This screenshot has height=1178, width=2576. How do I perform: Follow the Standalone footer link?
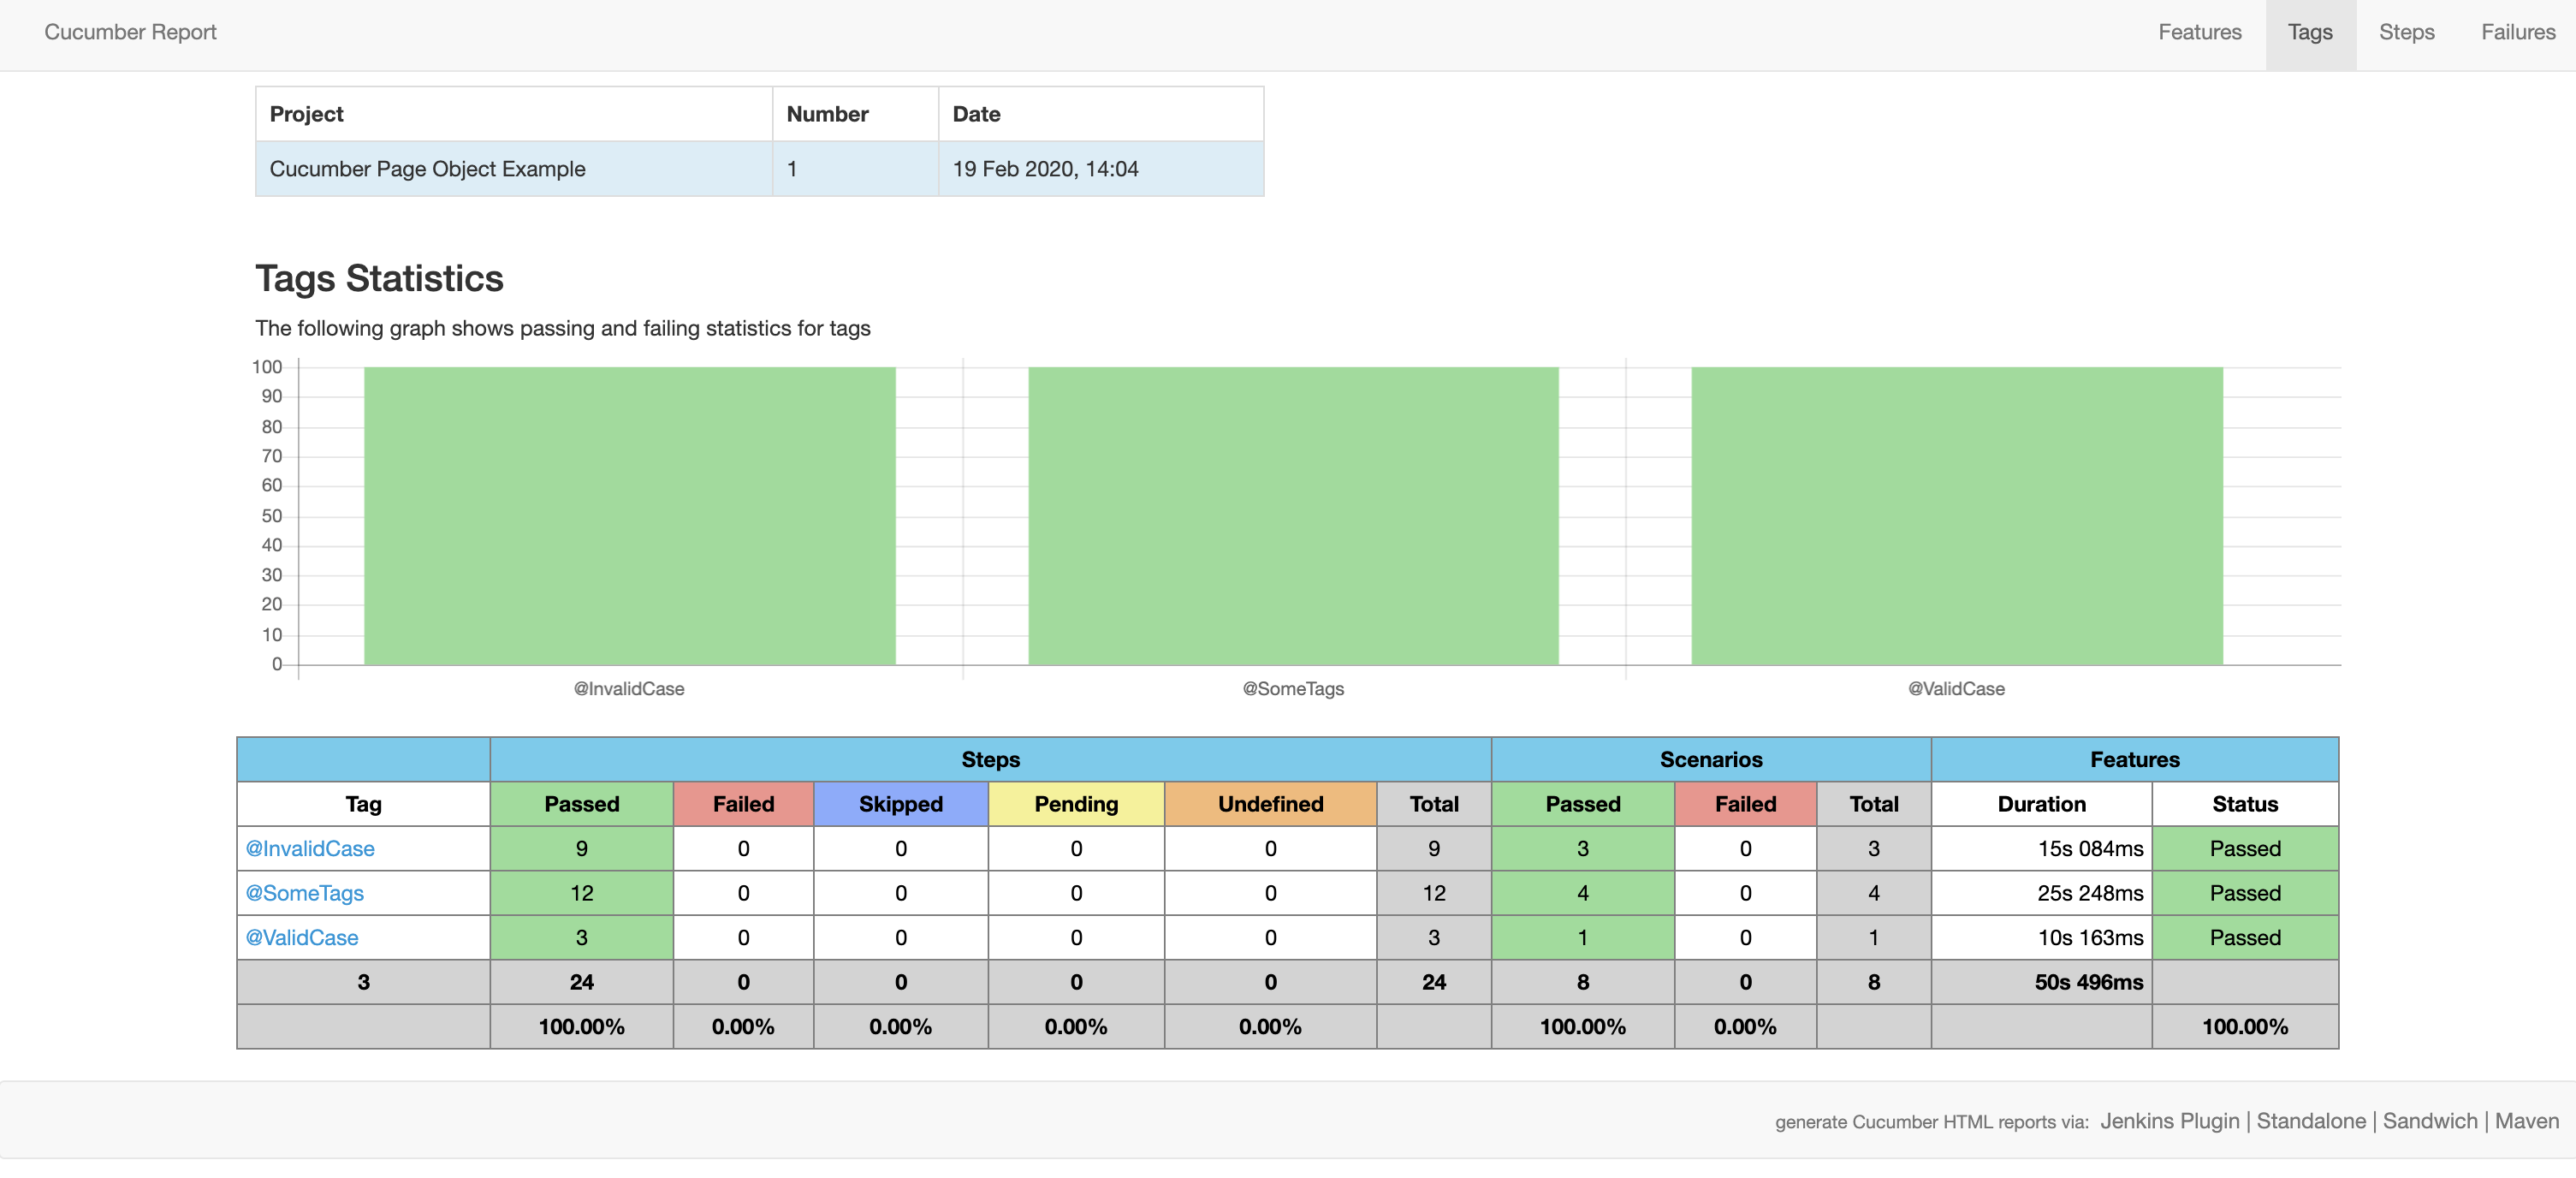(x=2310, y=1121)
